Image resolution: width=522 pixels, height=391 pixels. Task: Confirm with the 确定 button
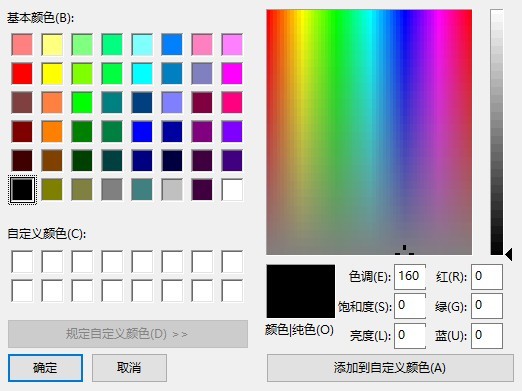[x=45, y=368]
